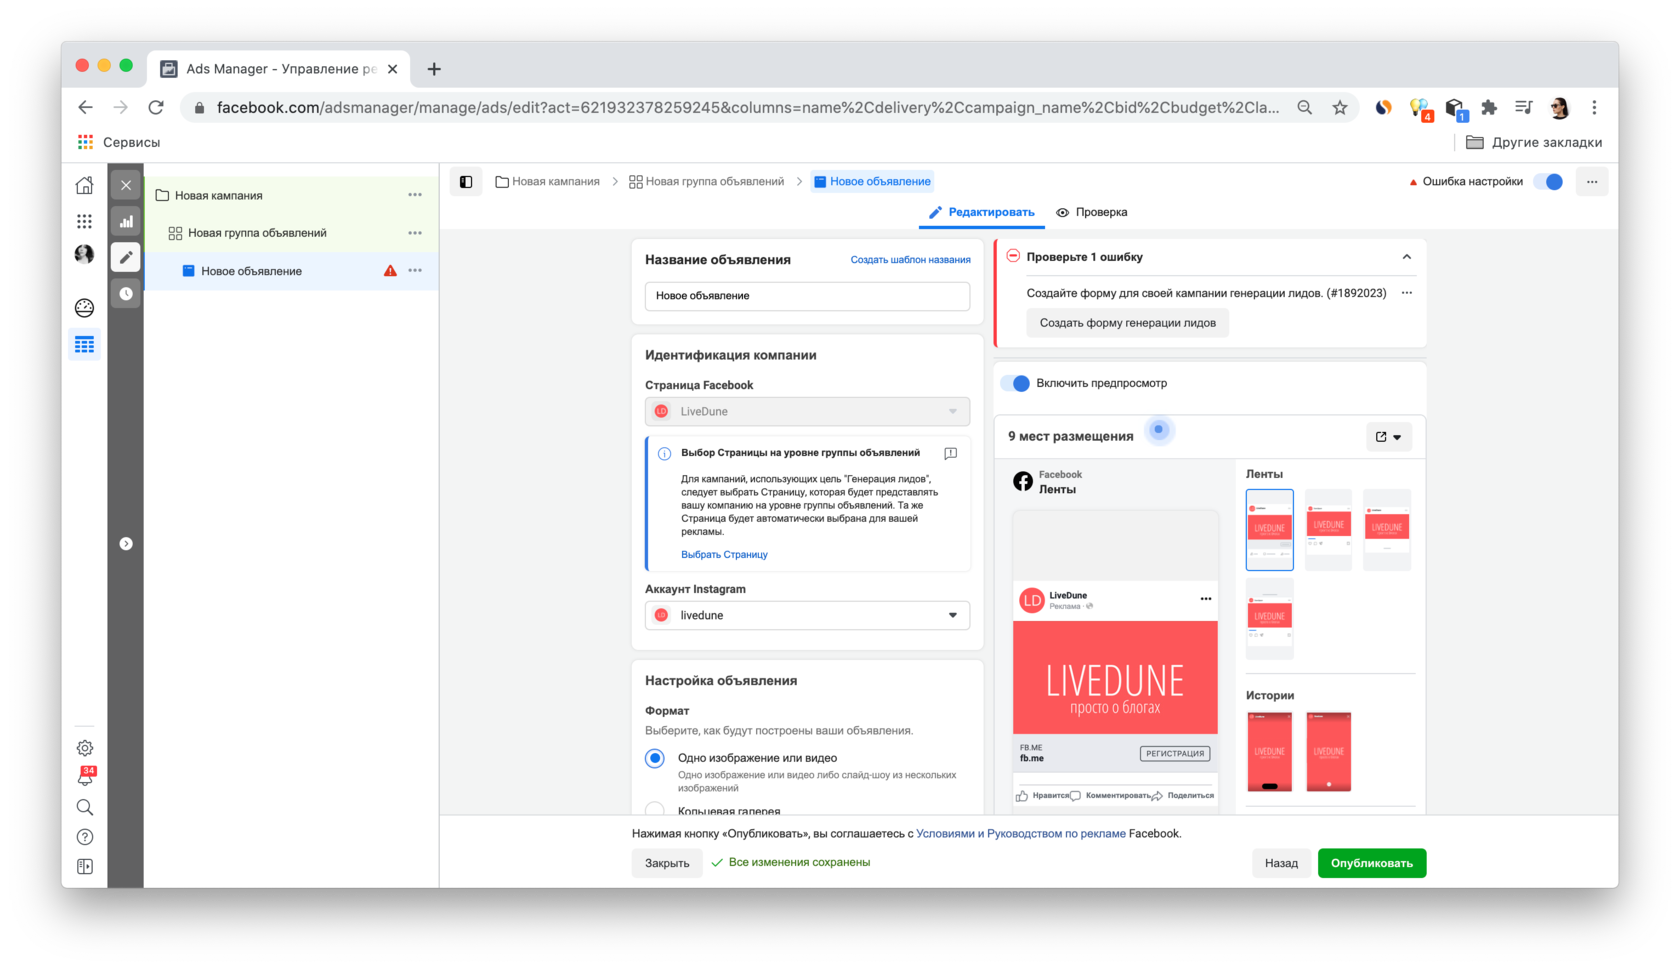This screenshot has height=969, width=1680.
Task: Go to Новая группа объявлений breadcrumb
Action: click(x=706, y=182)
